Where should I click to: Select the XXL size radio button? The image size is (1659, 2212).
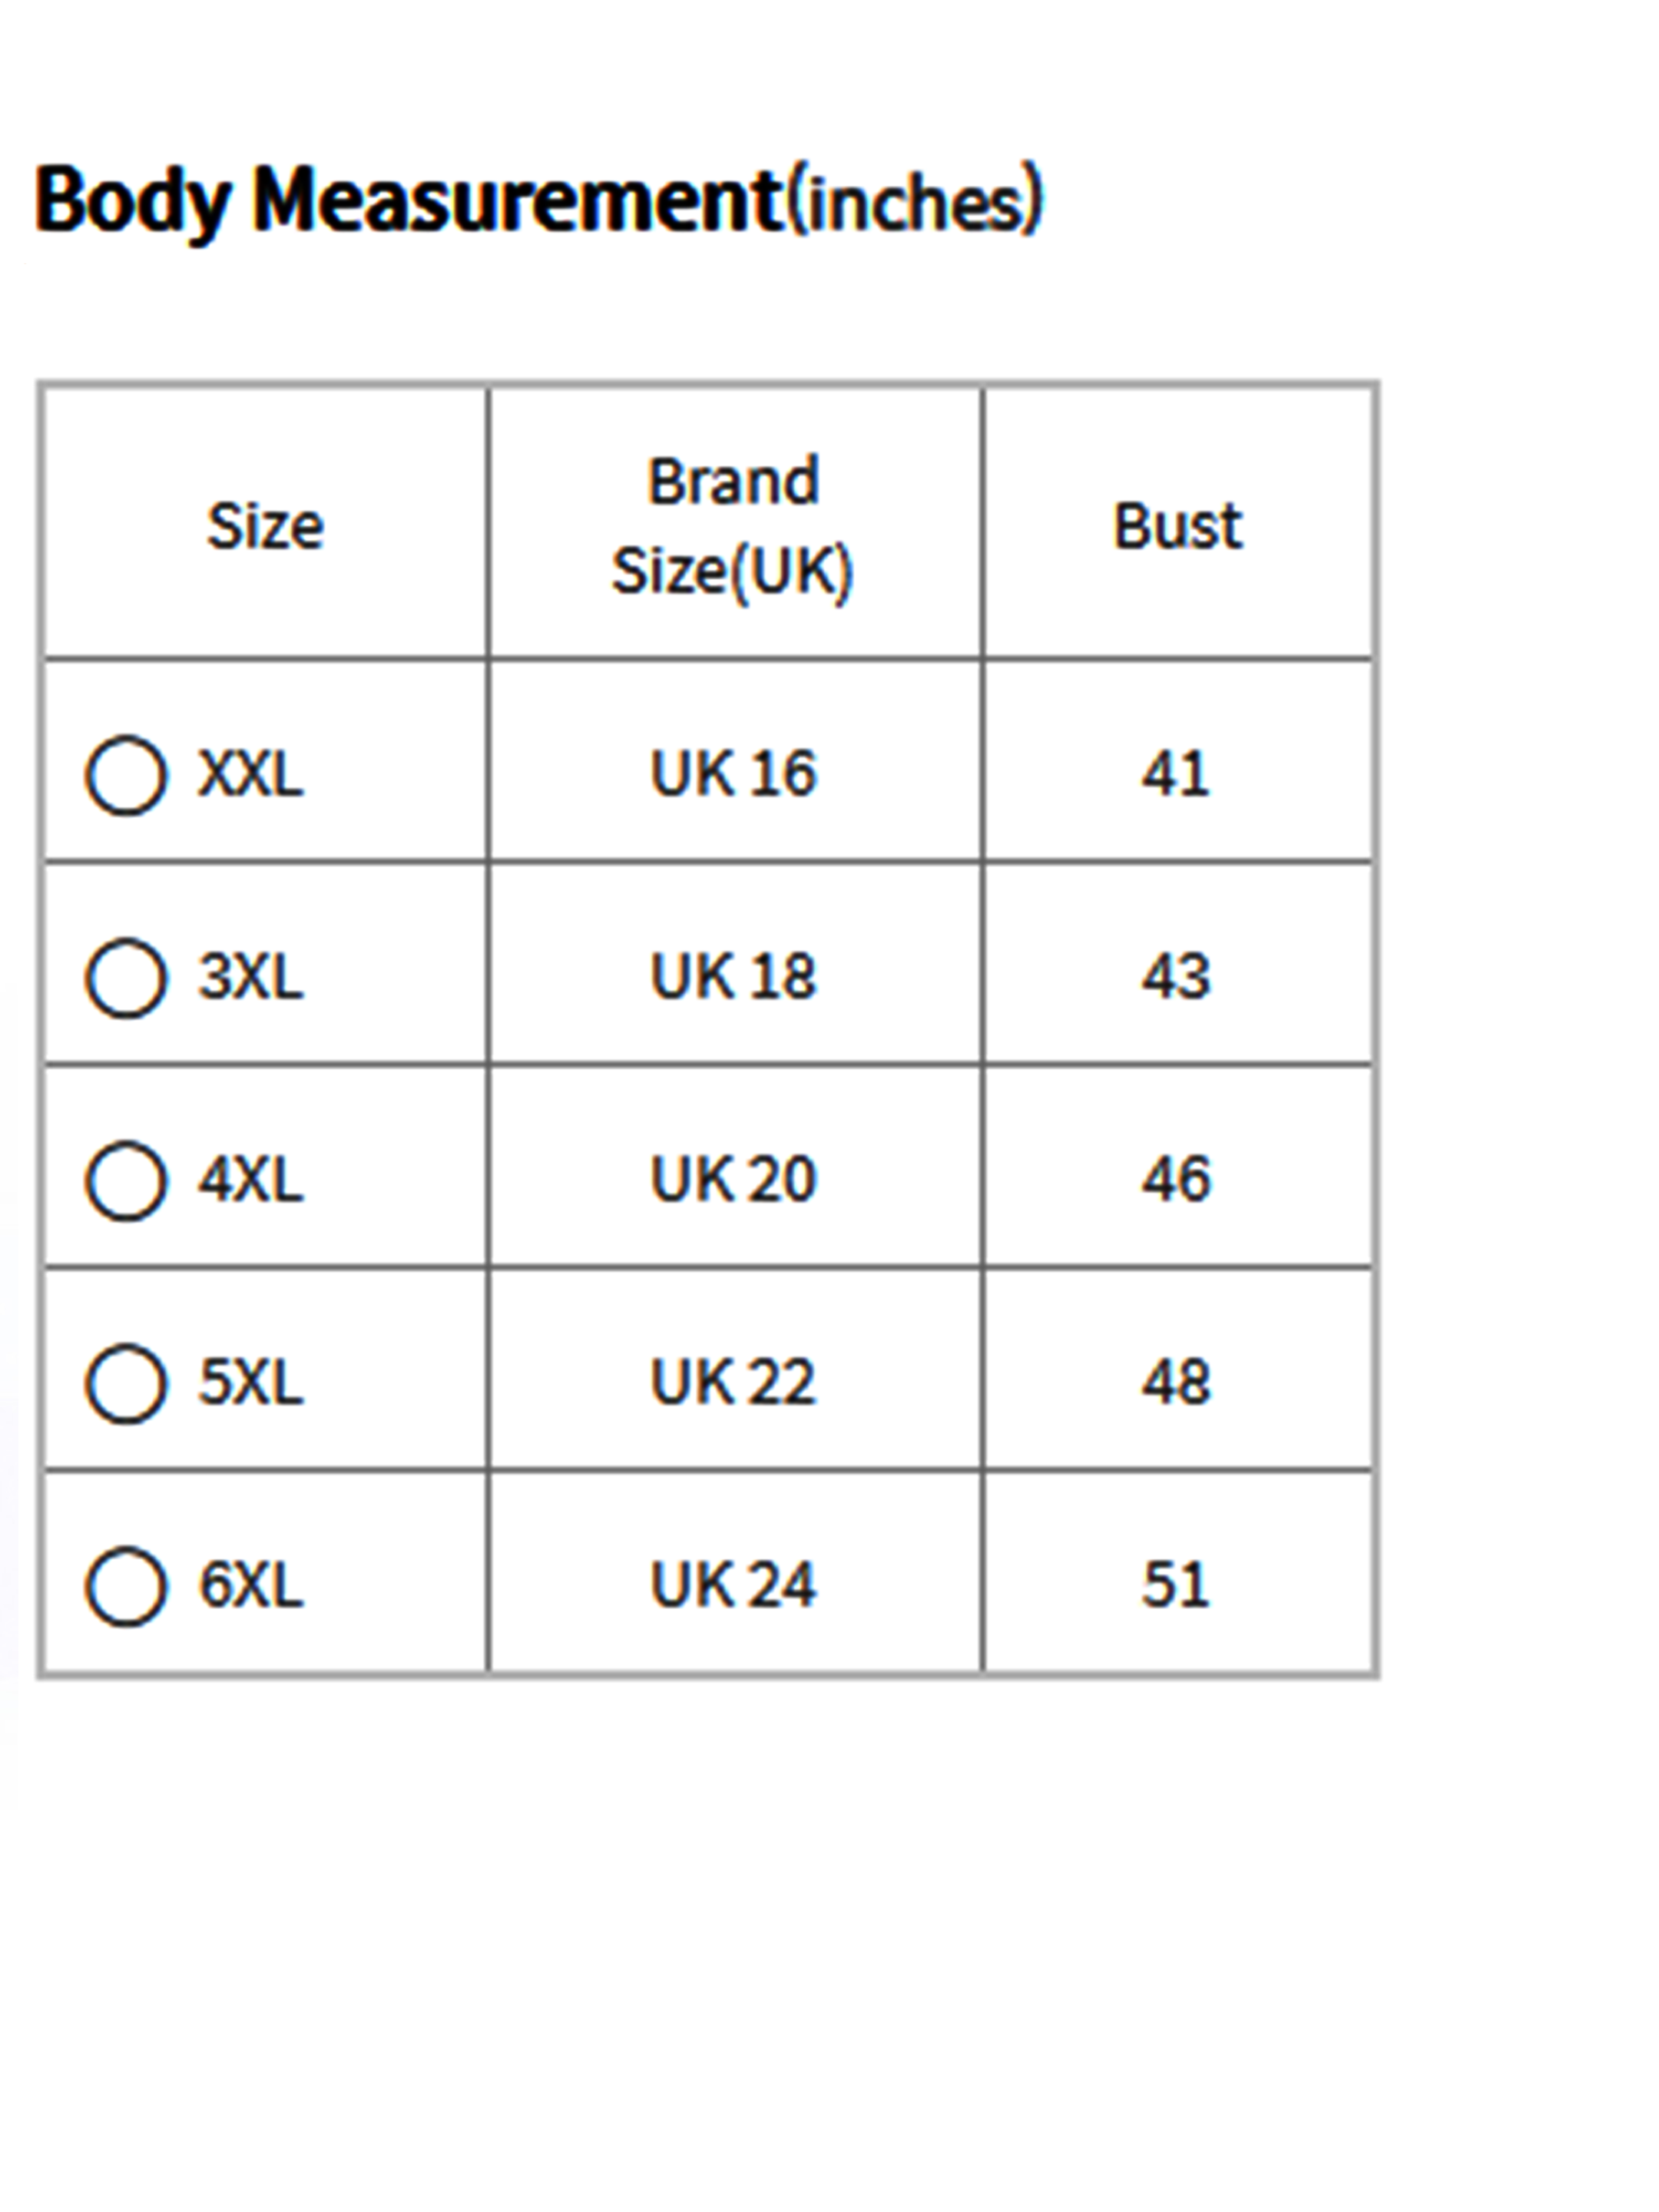(x=125, y=775)
